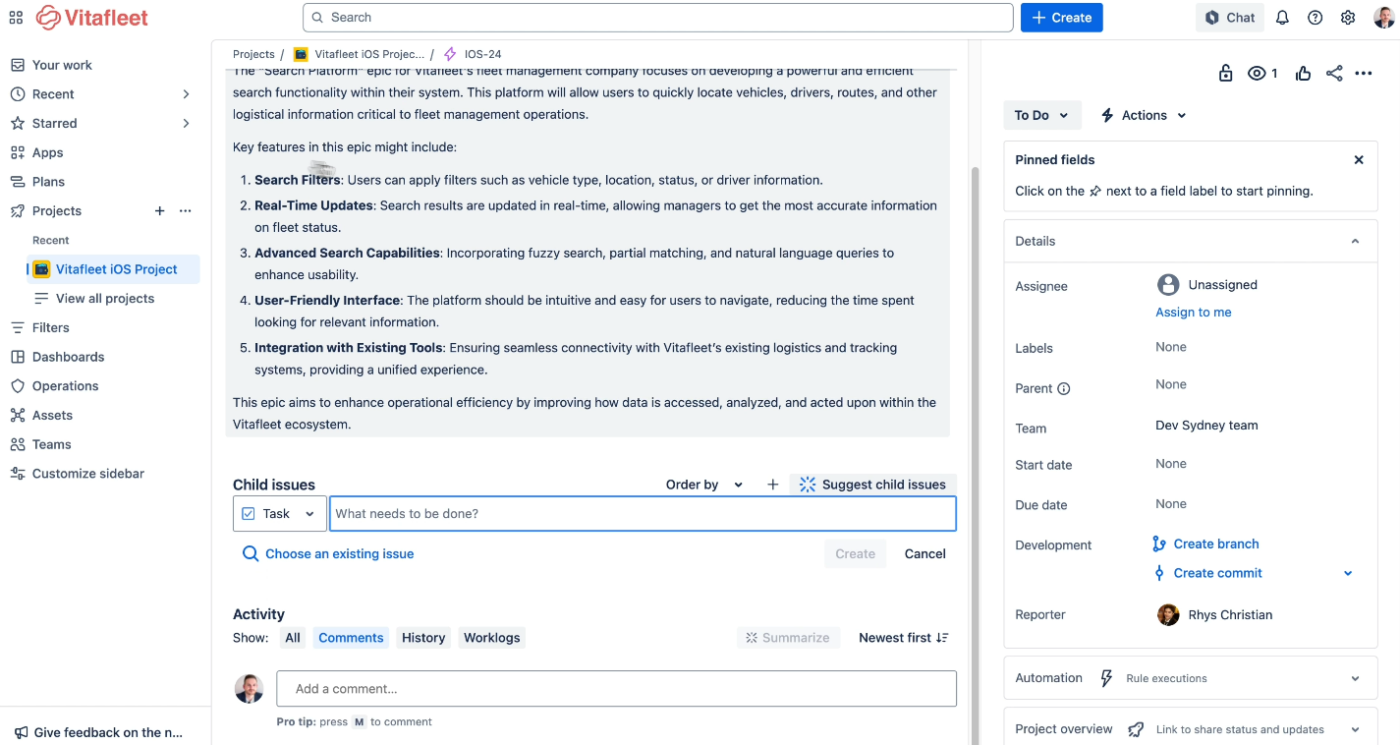Open the To Do status dropdown
This screenshot has width=1400, height=745.
click(x=1042, y=115)
